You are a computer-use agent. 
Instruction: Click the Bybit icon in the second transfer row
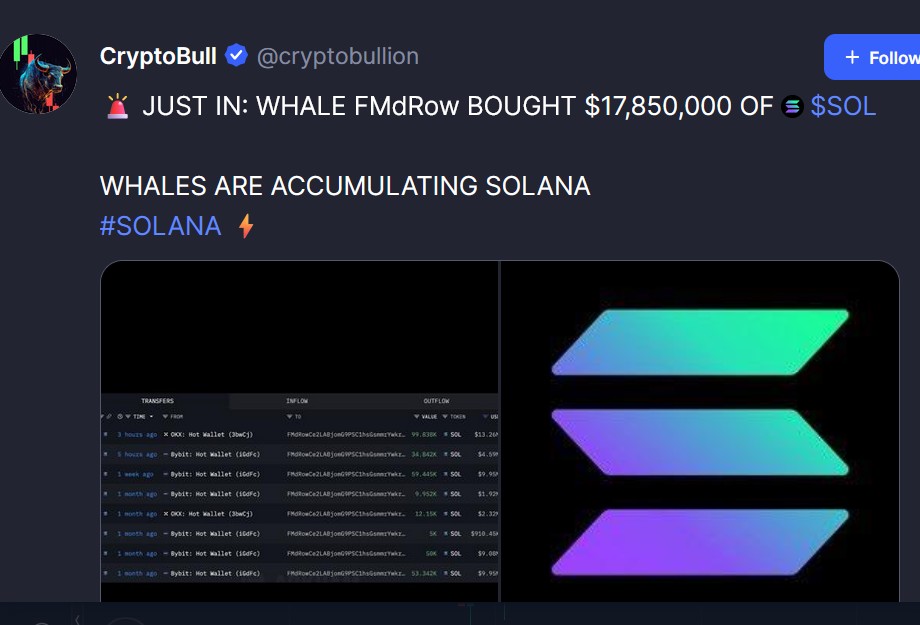[x=166, y=455]
